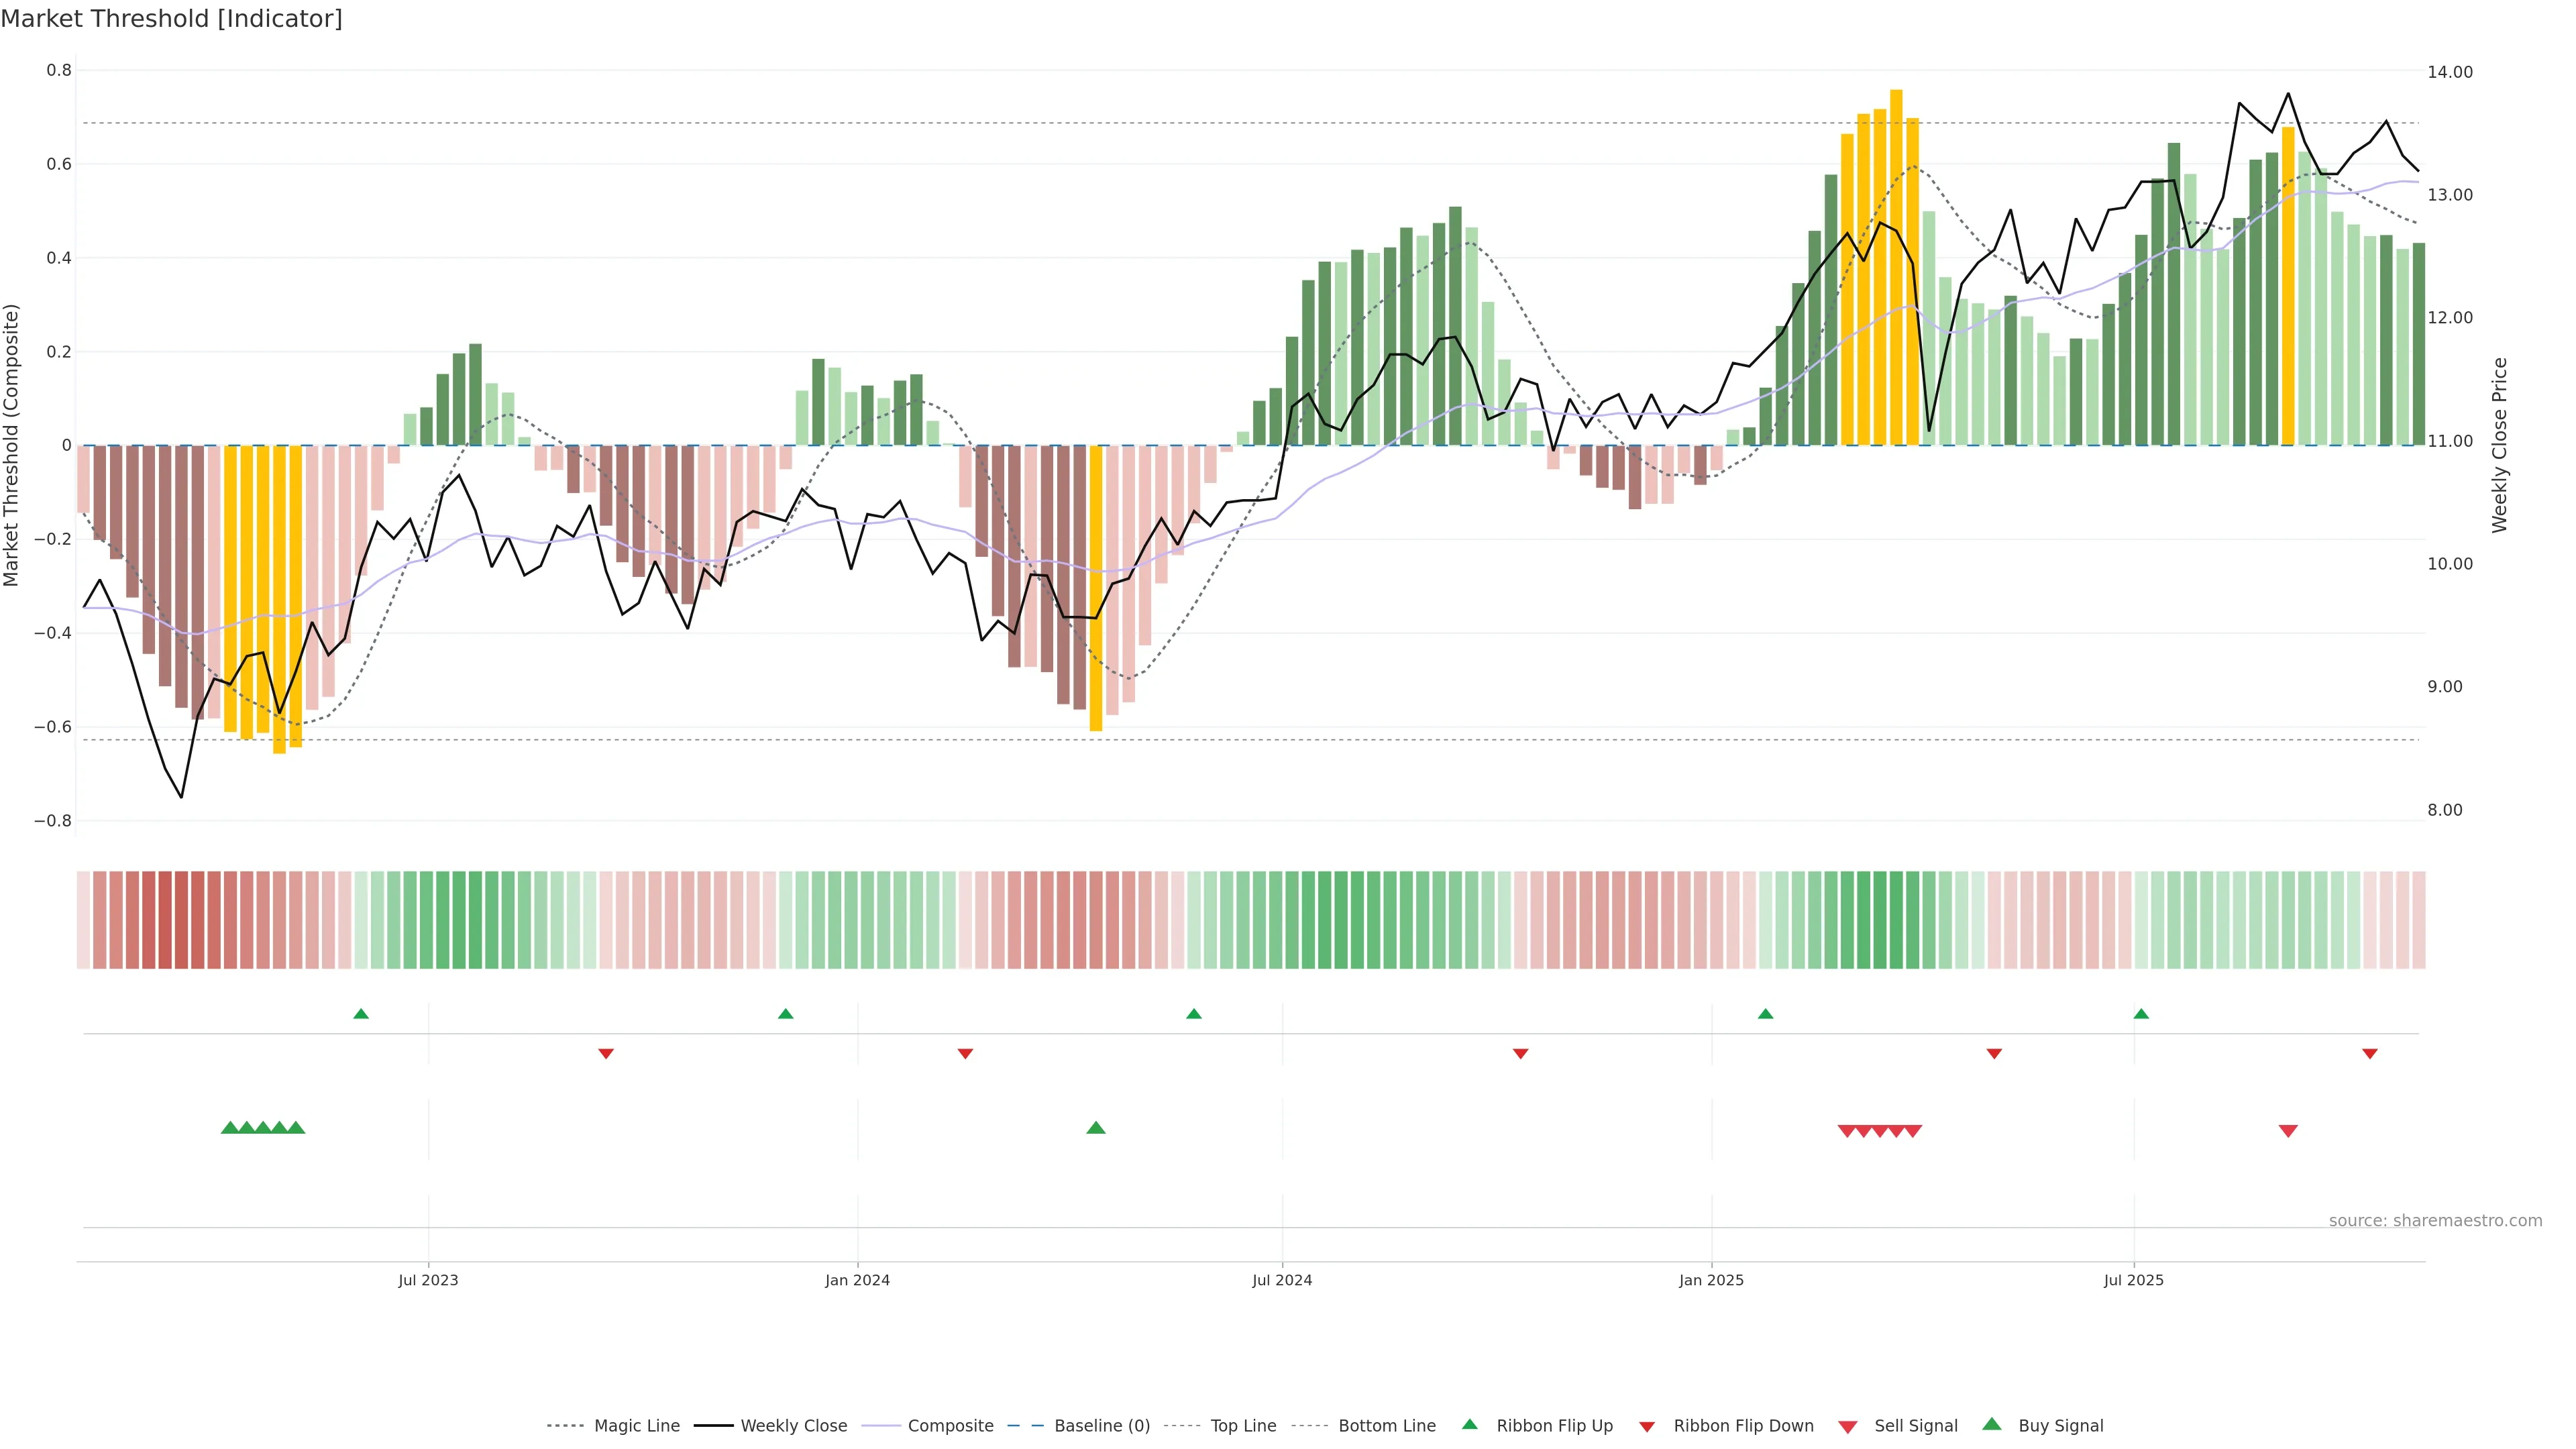Click the single buy signal triangle near April 2024
The height and width of the screenshot is (1449, 2576).
point(1096,1128)
